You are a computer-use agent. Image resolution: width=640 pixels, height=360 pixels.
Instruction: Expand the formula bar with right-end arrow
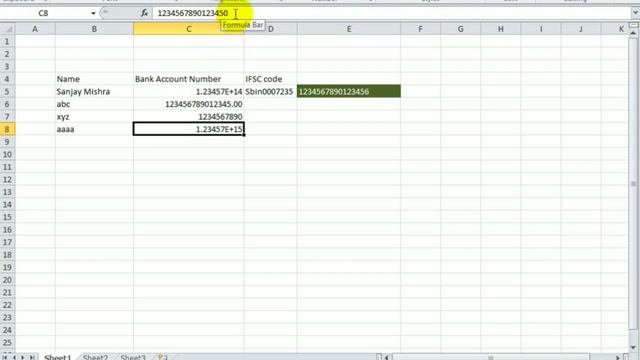pyautogui.click(x=635, y=13)
